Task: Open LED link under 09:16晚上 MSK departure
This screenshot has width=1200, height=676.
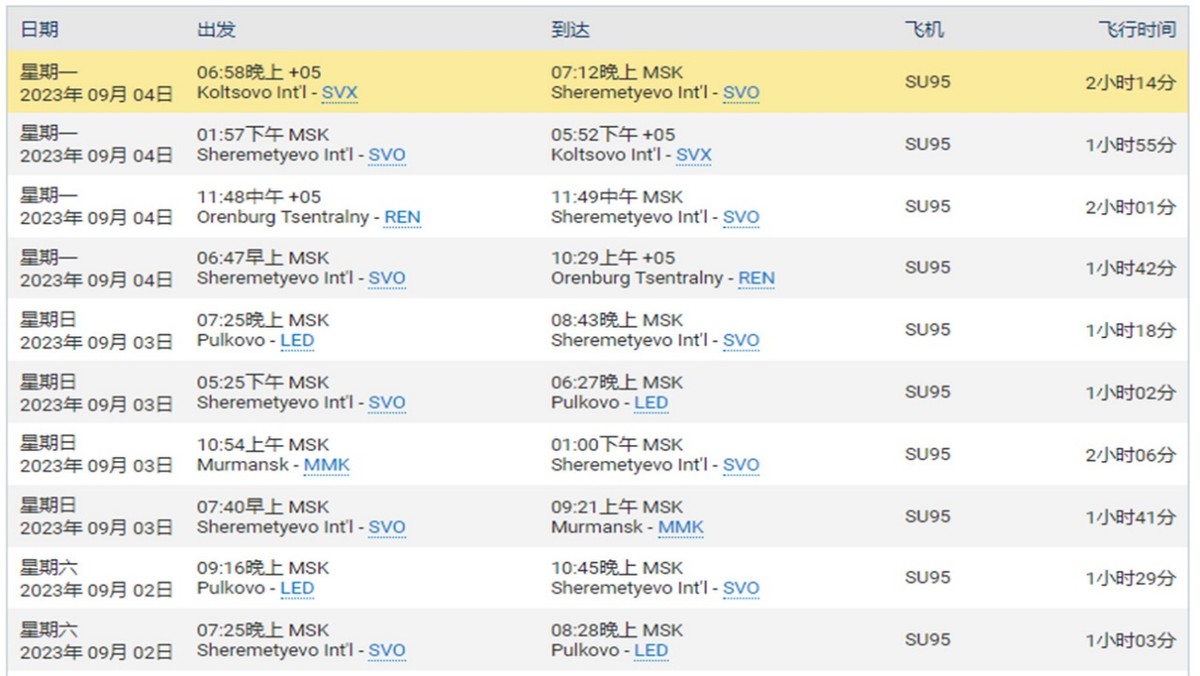Action: click(x=297, y=588)
